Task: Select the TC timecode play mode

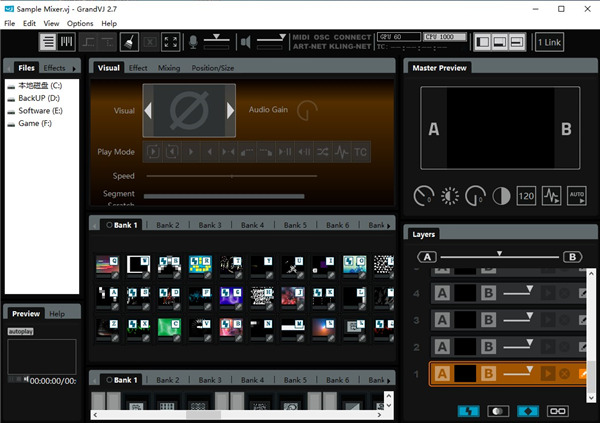Action: (x=360, y=152)
